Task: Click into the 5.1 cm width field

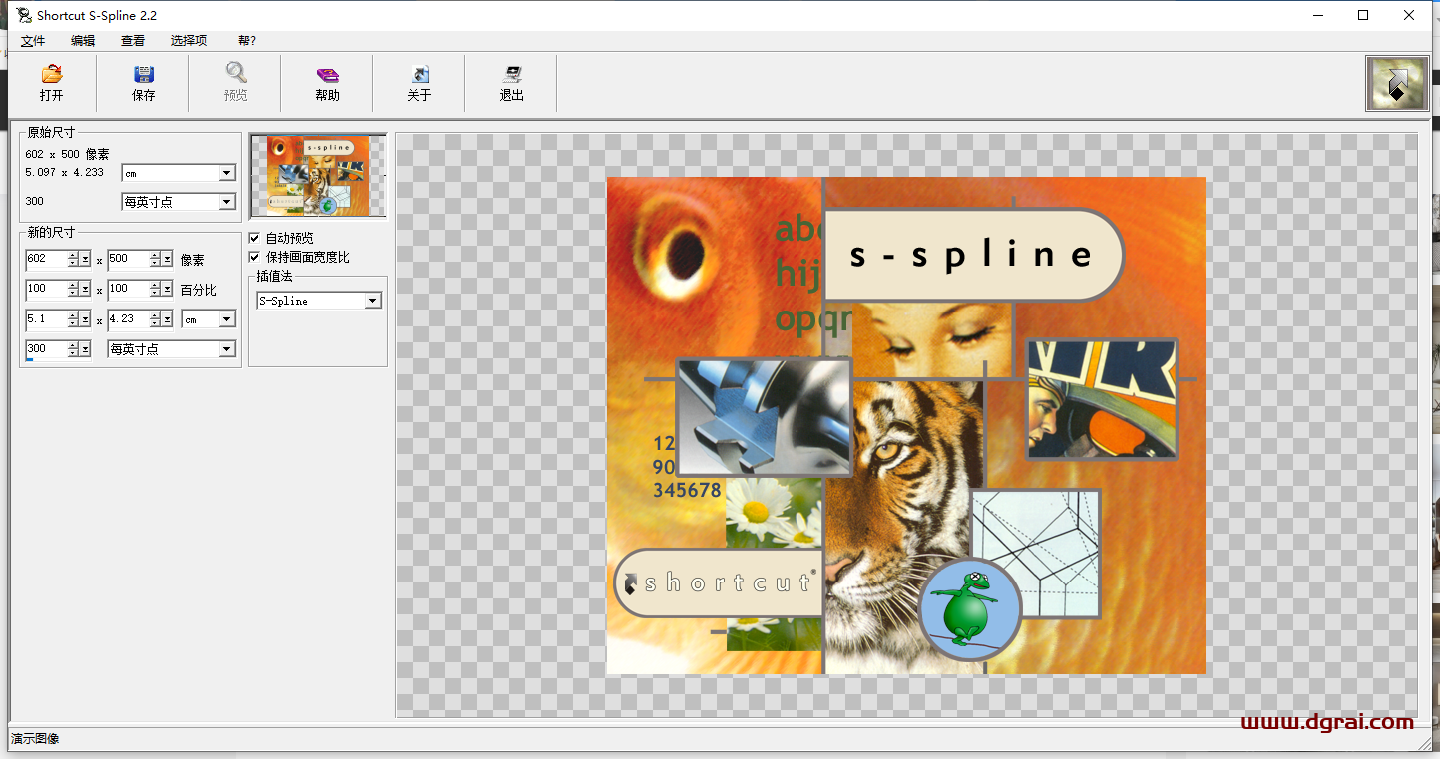Action: [x=46, y=319]
